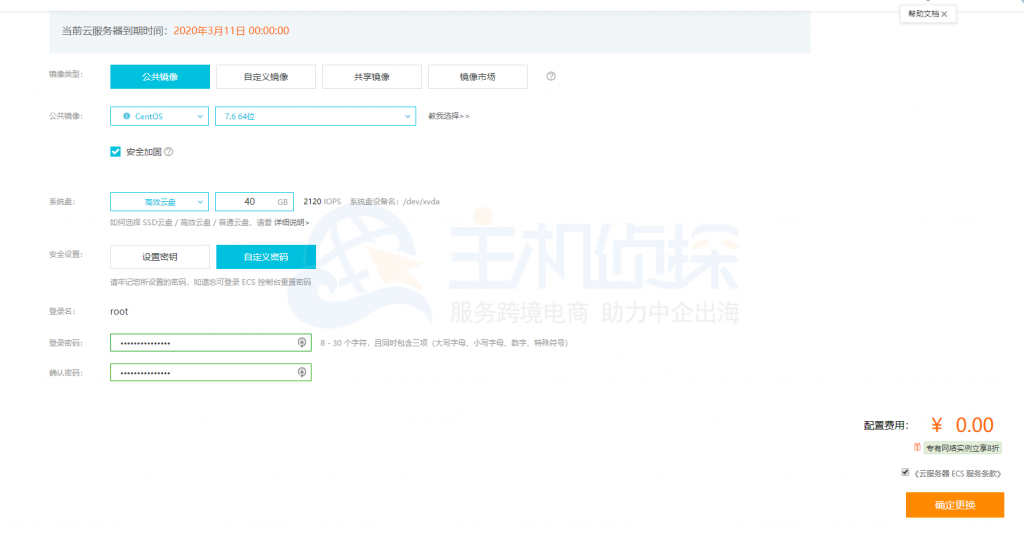Click the ¥ 0.00 configuration fee amount
Image resolution: width=1024 pixels, height=536 pixels.
point(962,425)
